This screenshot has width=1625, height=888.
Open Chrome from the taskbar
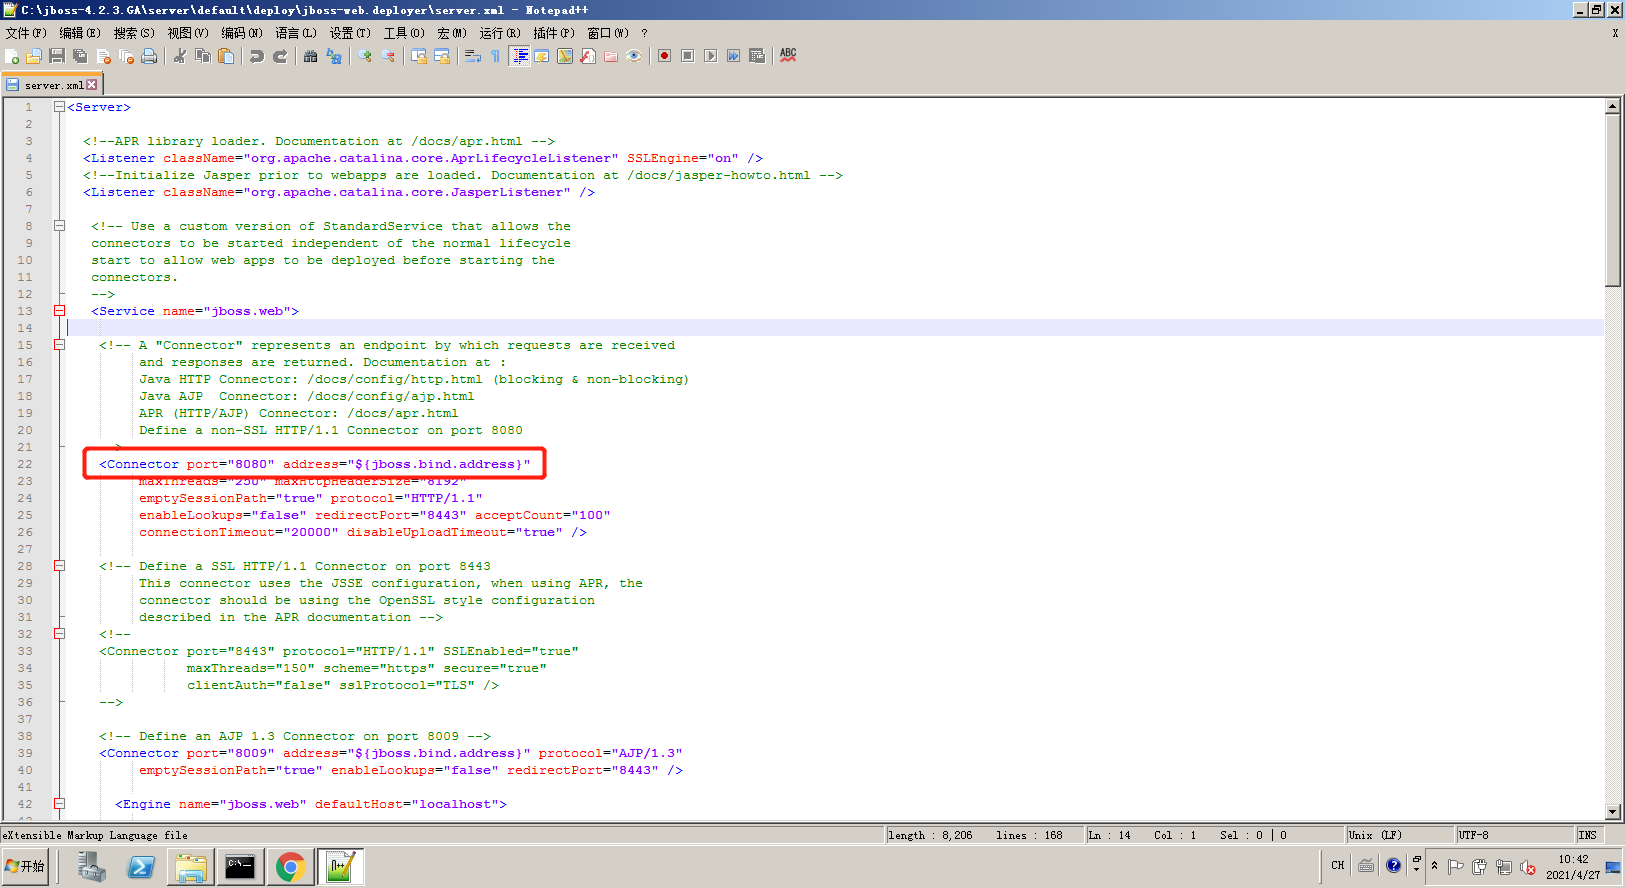[x=290, y=867]
